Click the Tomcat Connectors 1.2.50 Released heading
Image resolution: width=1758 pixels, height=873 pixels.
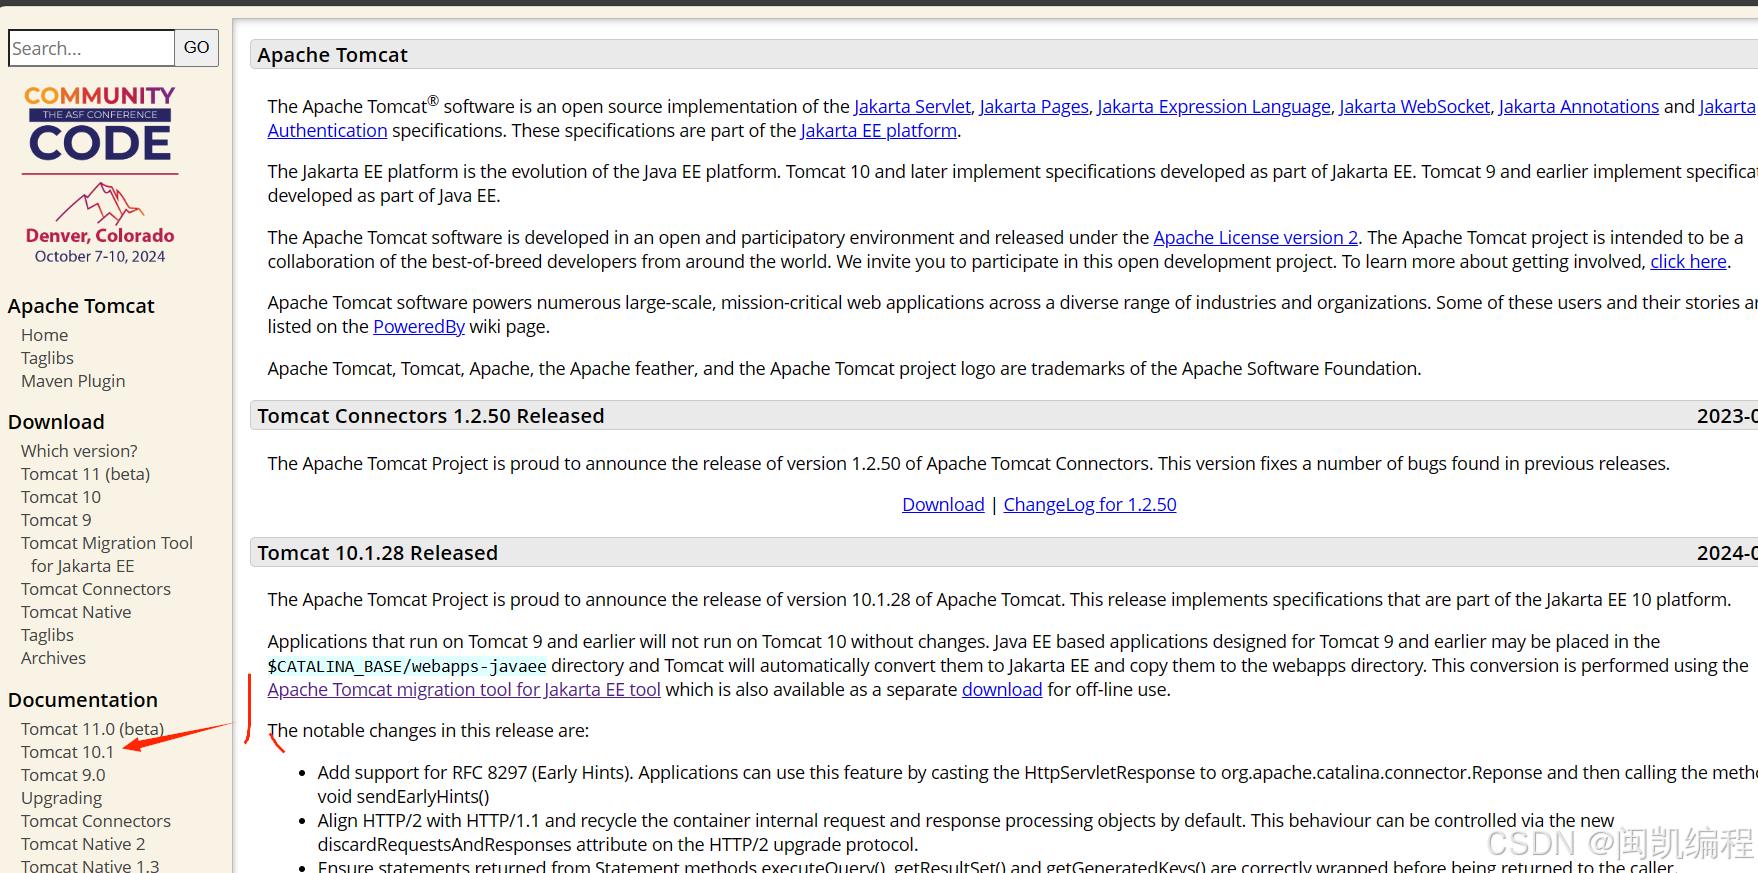coord(431,416)
